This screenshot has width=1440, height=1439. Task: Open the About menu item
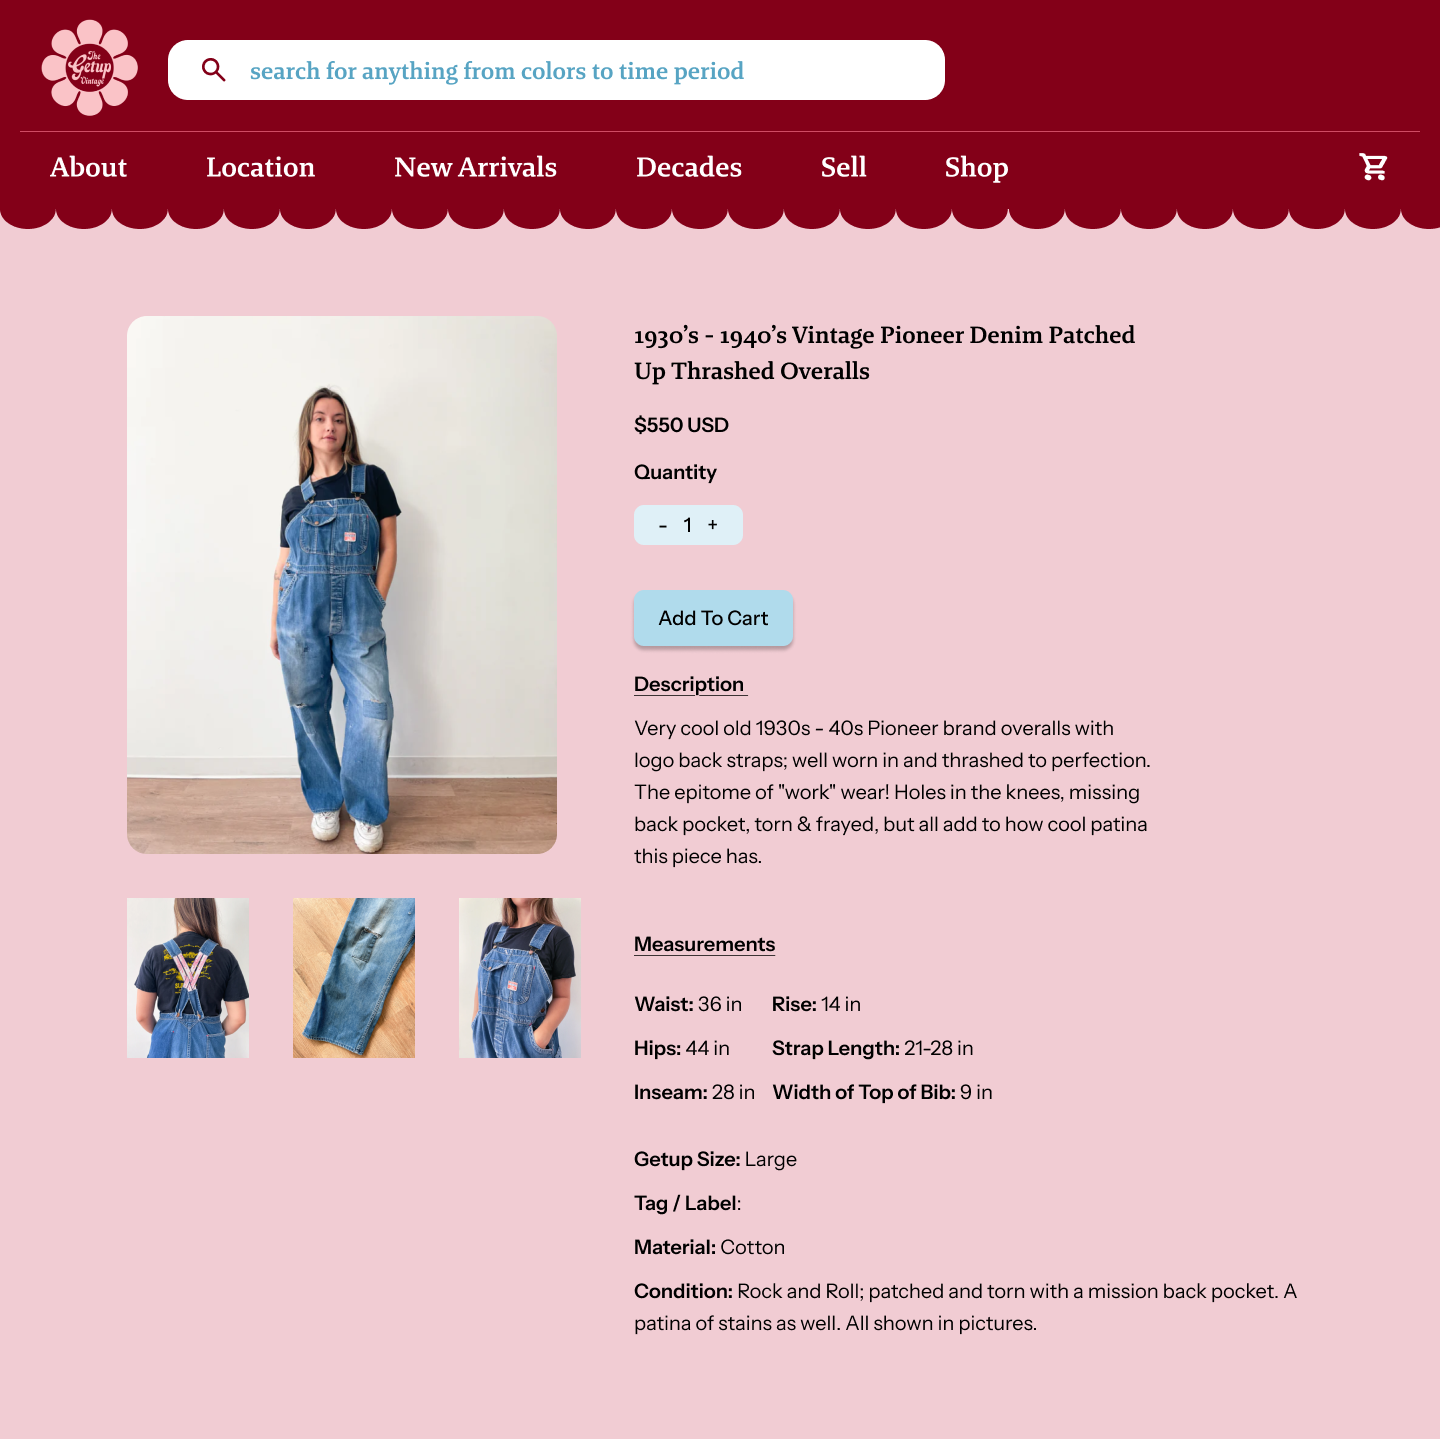pos(89,167)
